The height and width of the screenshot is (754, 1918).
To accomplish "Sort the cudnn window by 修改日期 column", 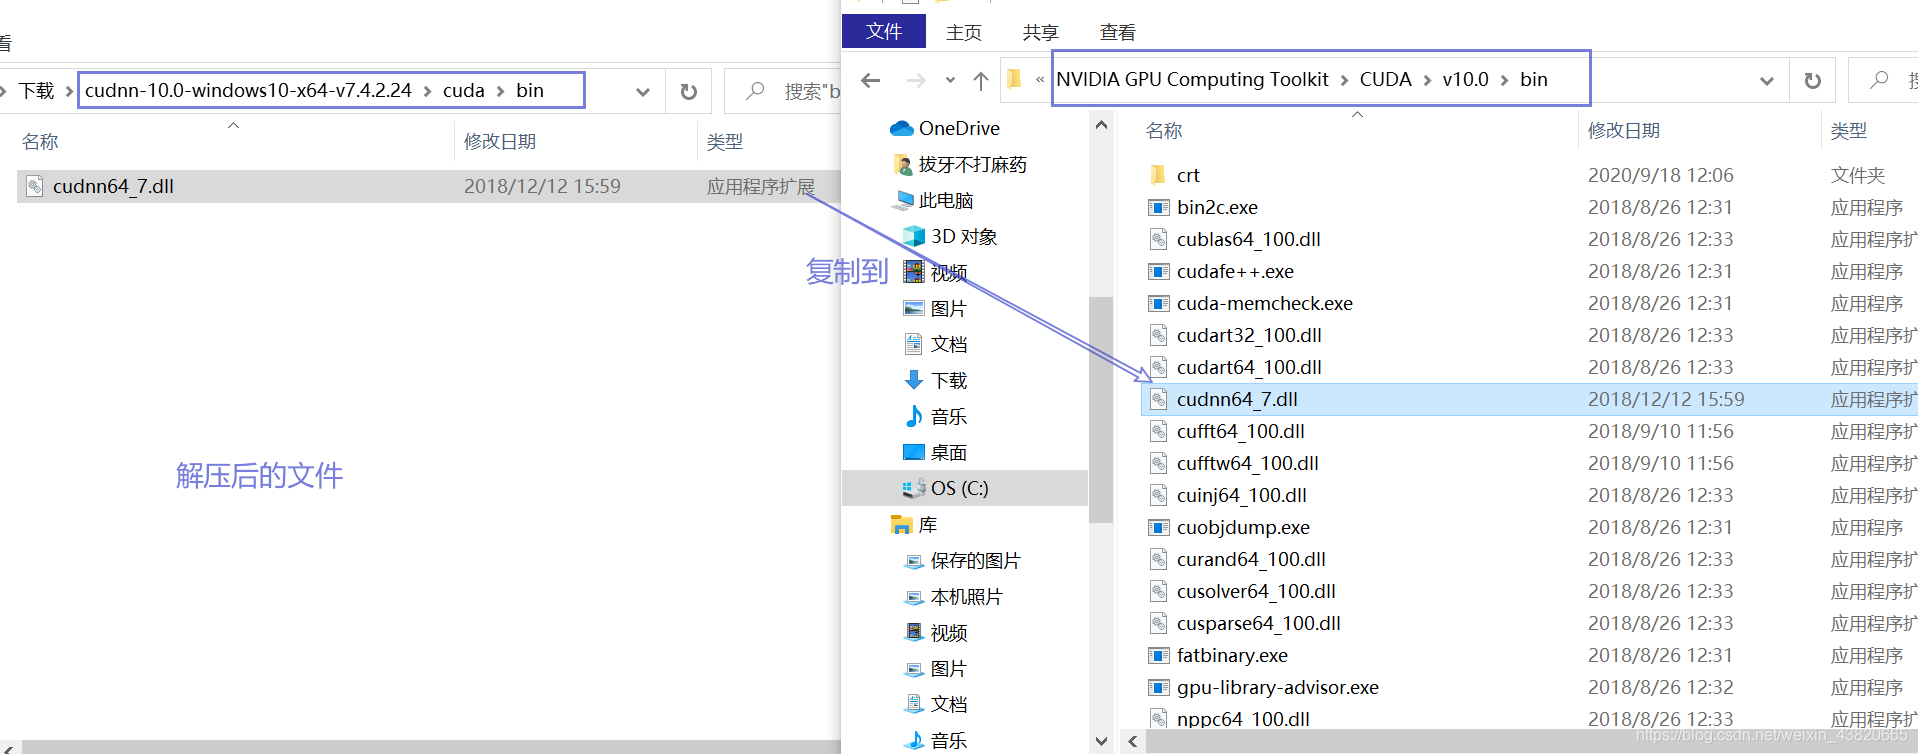I will click(x=500, y=142).
